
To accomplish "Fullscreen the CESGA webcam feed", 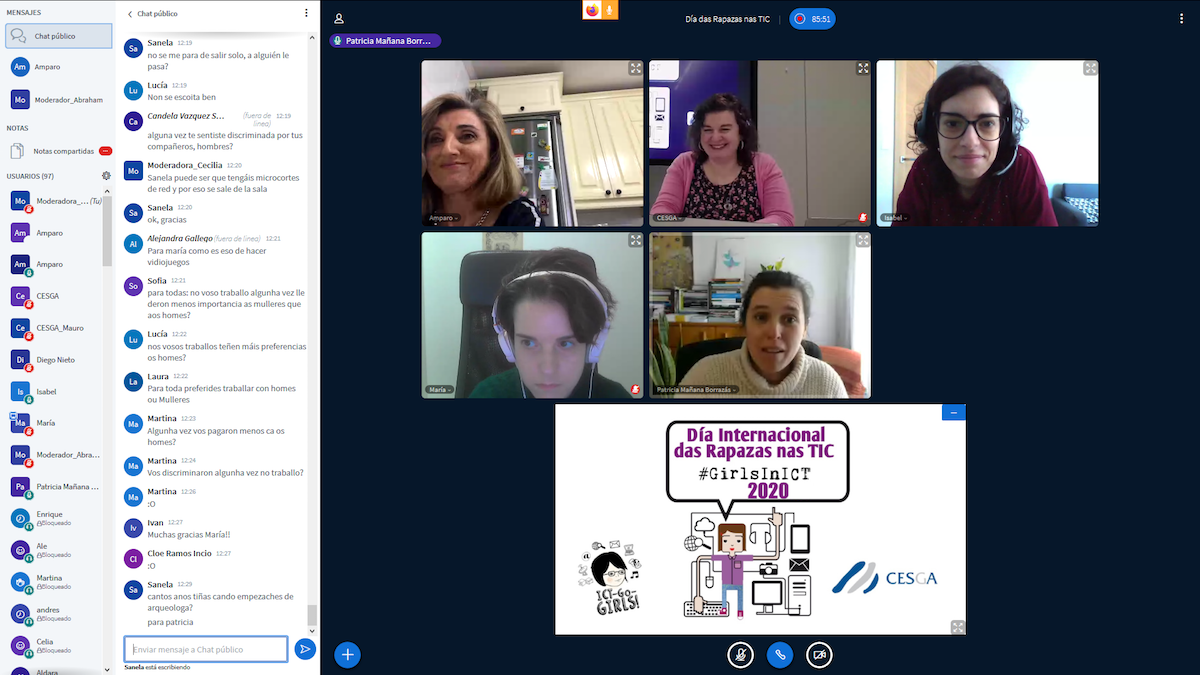I will click(x=862, y=68).
